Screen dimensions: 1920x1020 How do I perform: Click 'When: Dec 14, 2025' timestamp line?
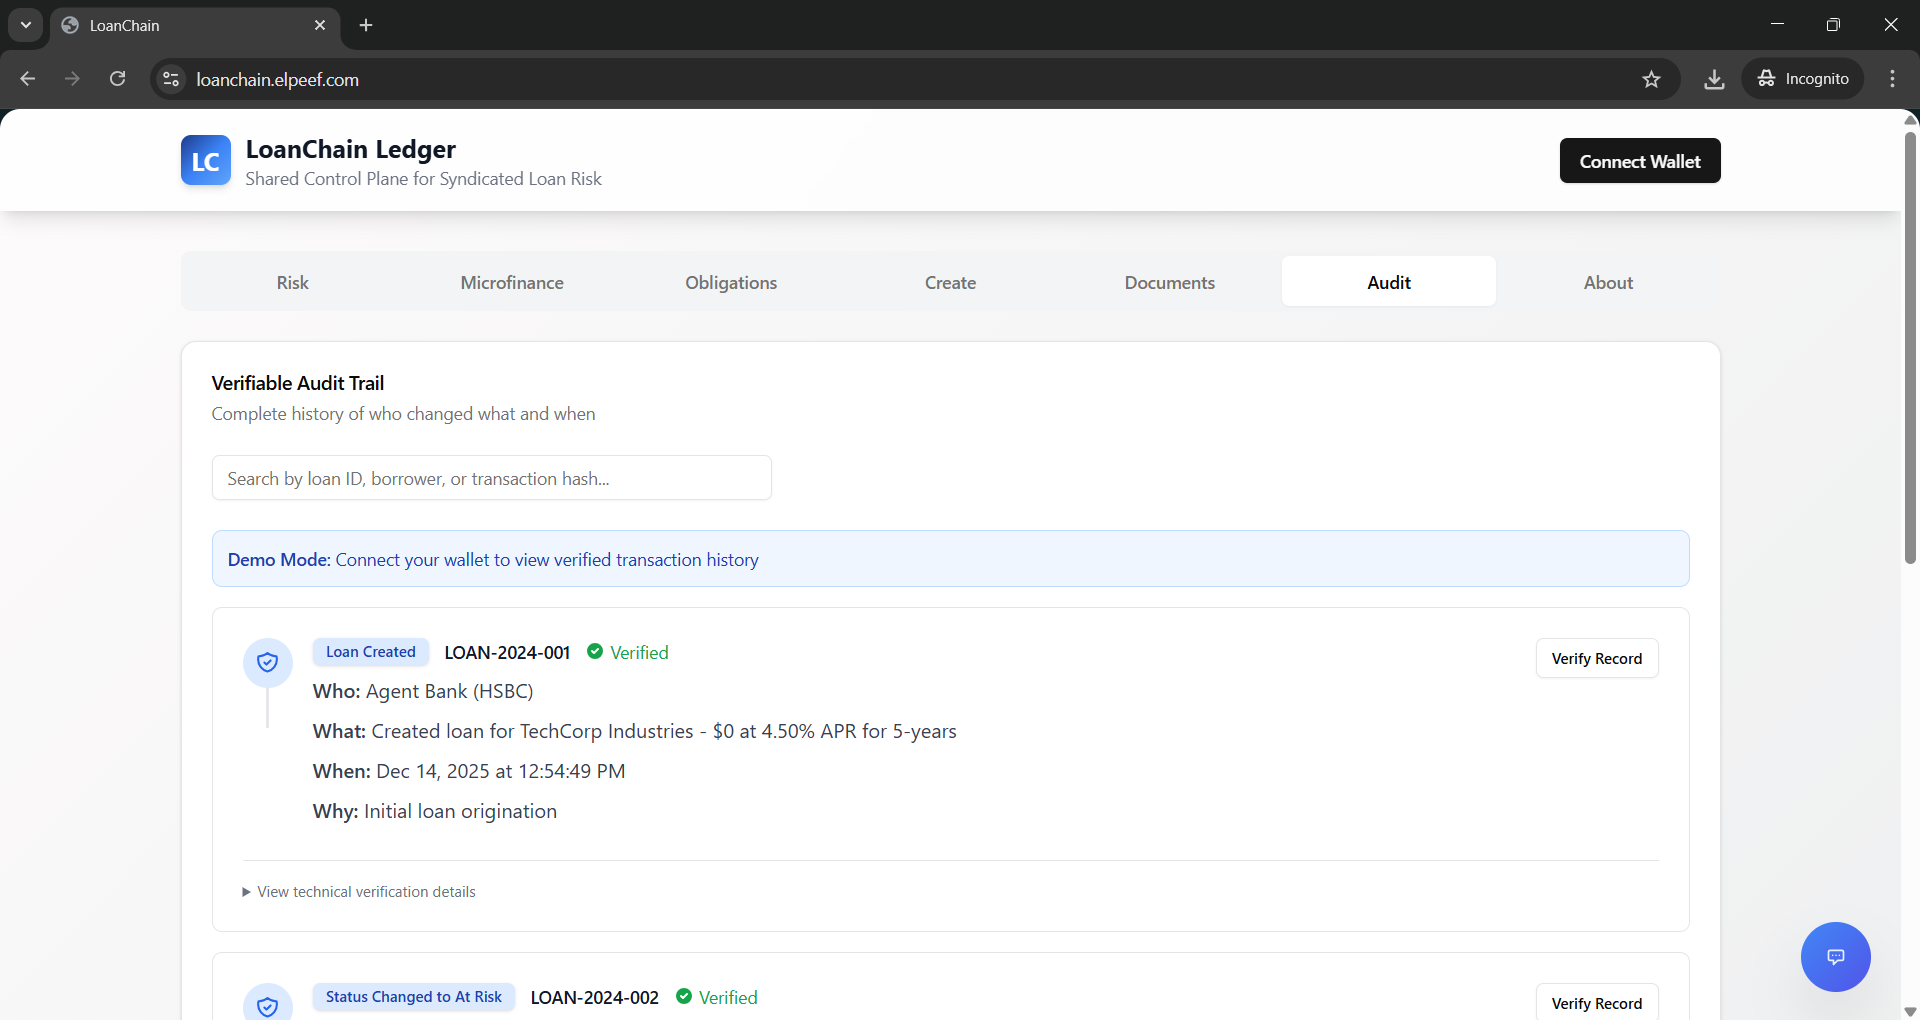pos(469,771)
